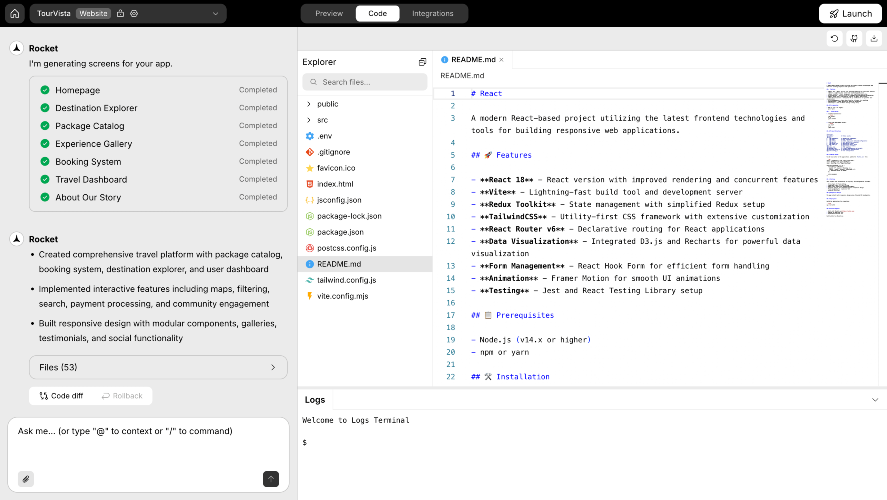Open vite.config.mjs file
Screen dimensions: 887x500
[x=365, y=296]
